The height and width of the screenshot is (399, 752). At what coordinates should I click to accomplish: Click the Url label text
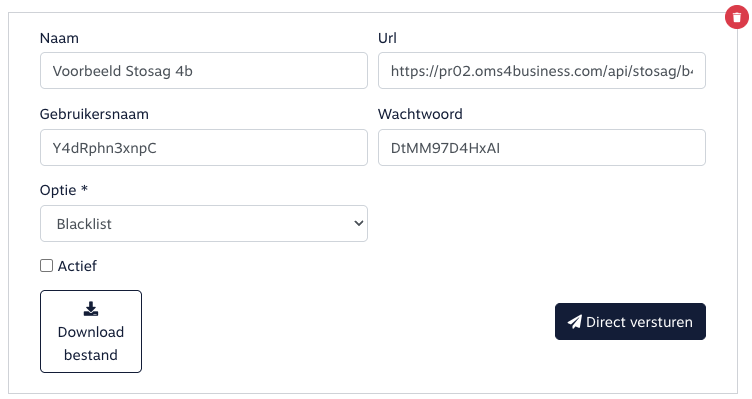click(x=387, y=38)
